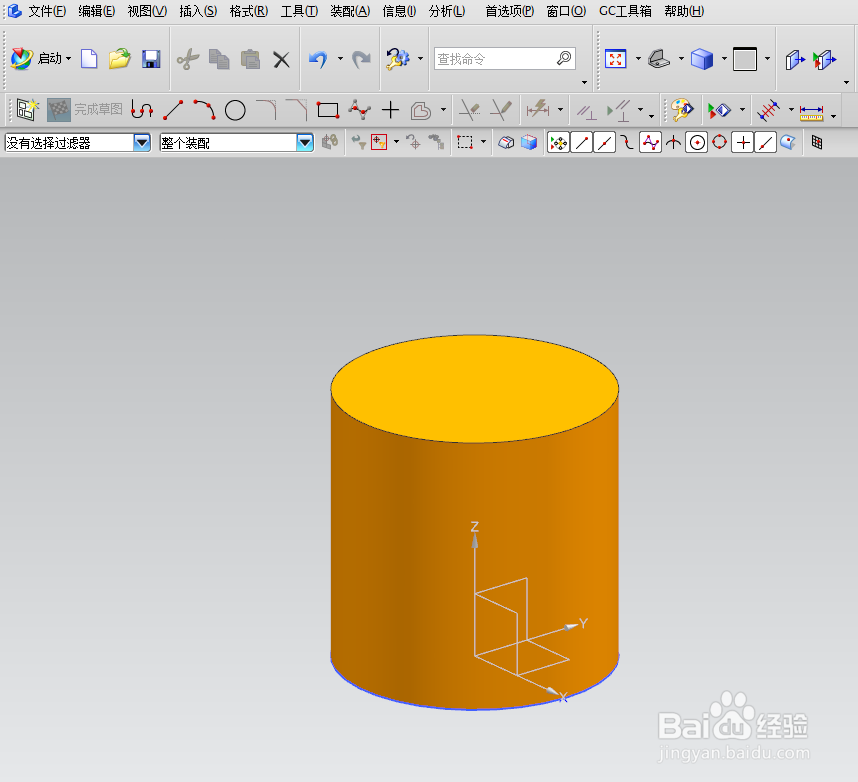Image resolution: width=858 pixels, height=782 pixels.
Task: Click the New file icon
Action: pos(89,59)
